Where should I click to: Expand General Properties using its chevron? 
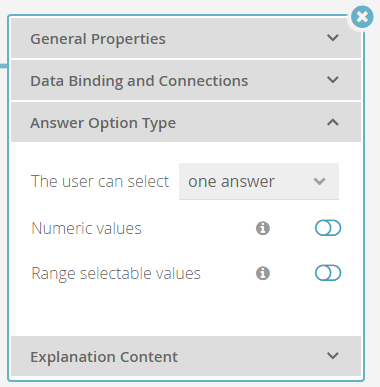[333, 38]
